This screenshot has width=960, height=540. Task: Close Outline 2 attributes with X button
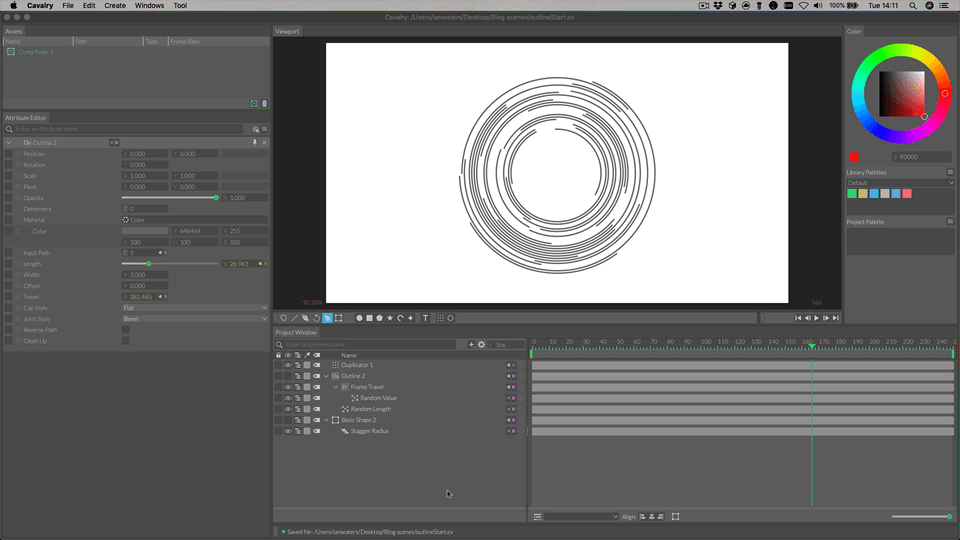click(x=264, y=143)
